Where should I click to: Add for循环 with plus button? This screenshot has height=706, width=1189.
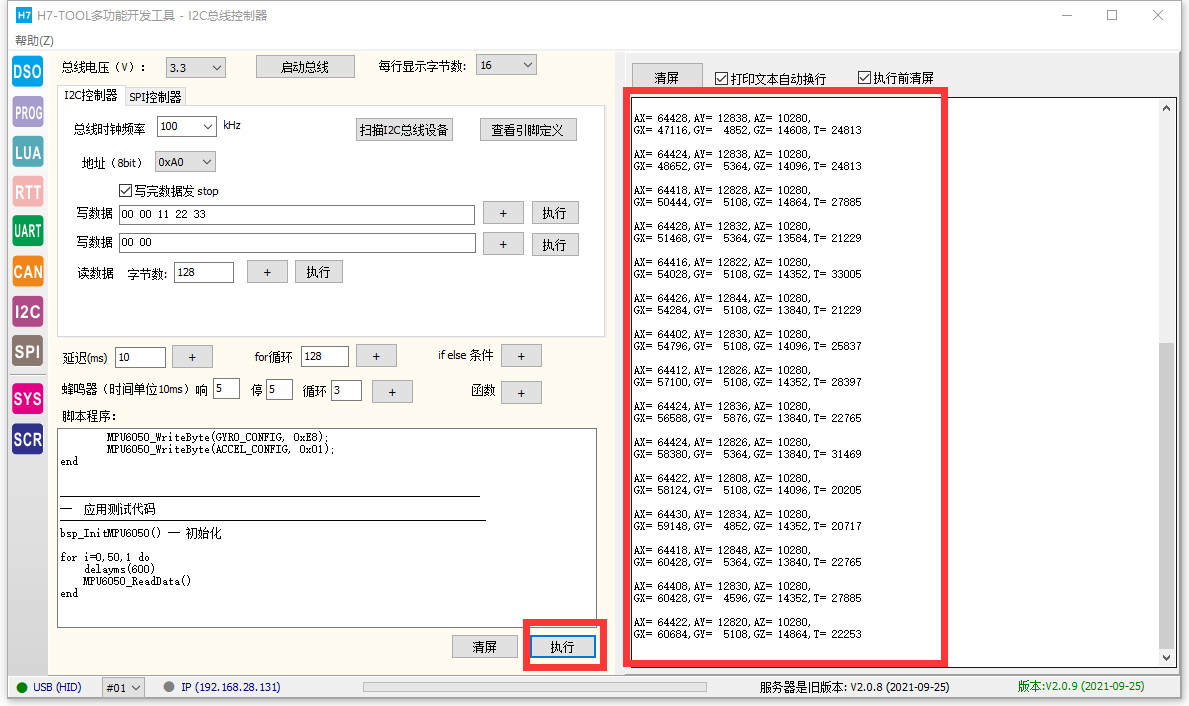(x=376, y=356)
